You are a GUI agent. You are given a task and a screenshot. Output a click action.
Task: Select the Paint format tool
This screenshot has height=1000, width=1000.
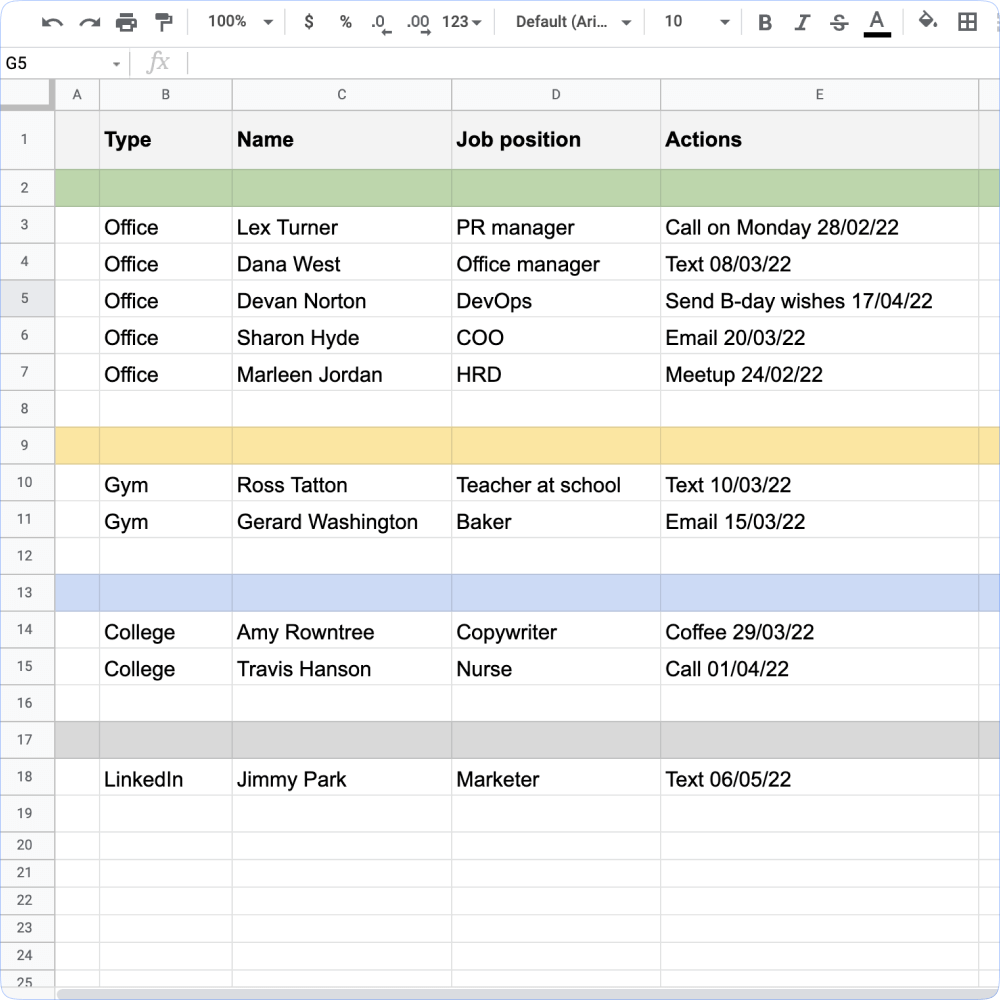coord(164,22)
